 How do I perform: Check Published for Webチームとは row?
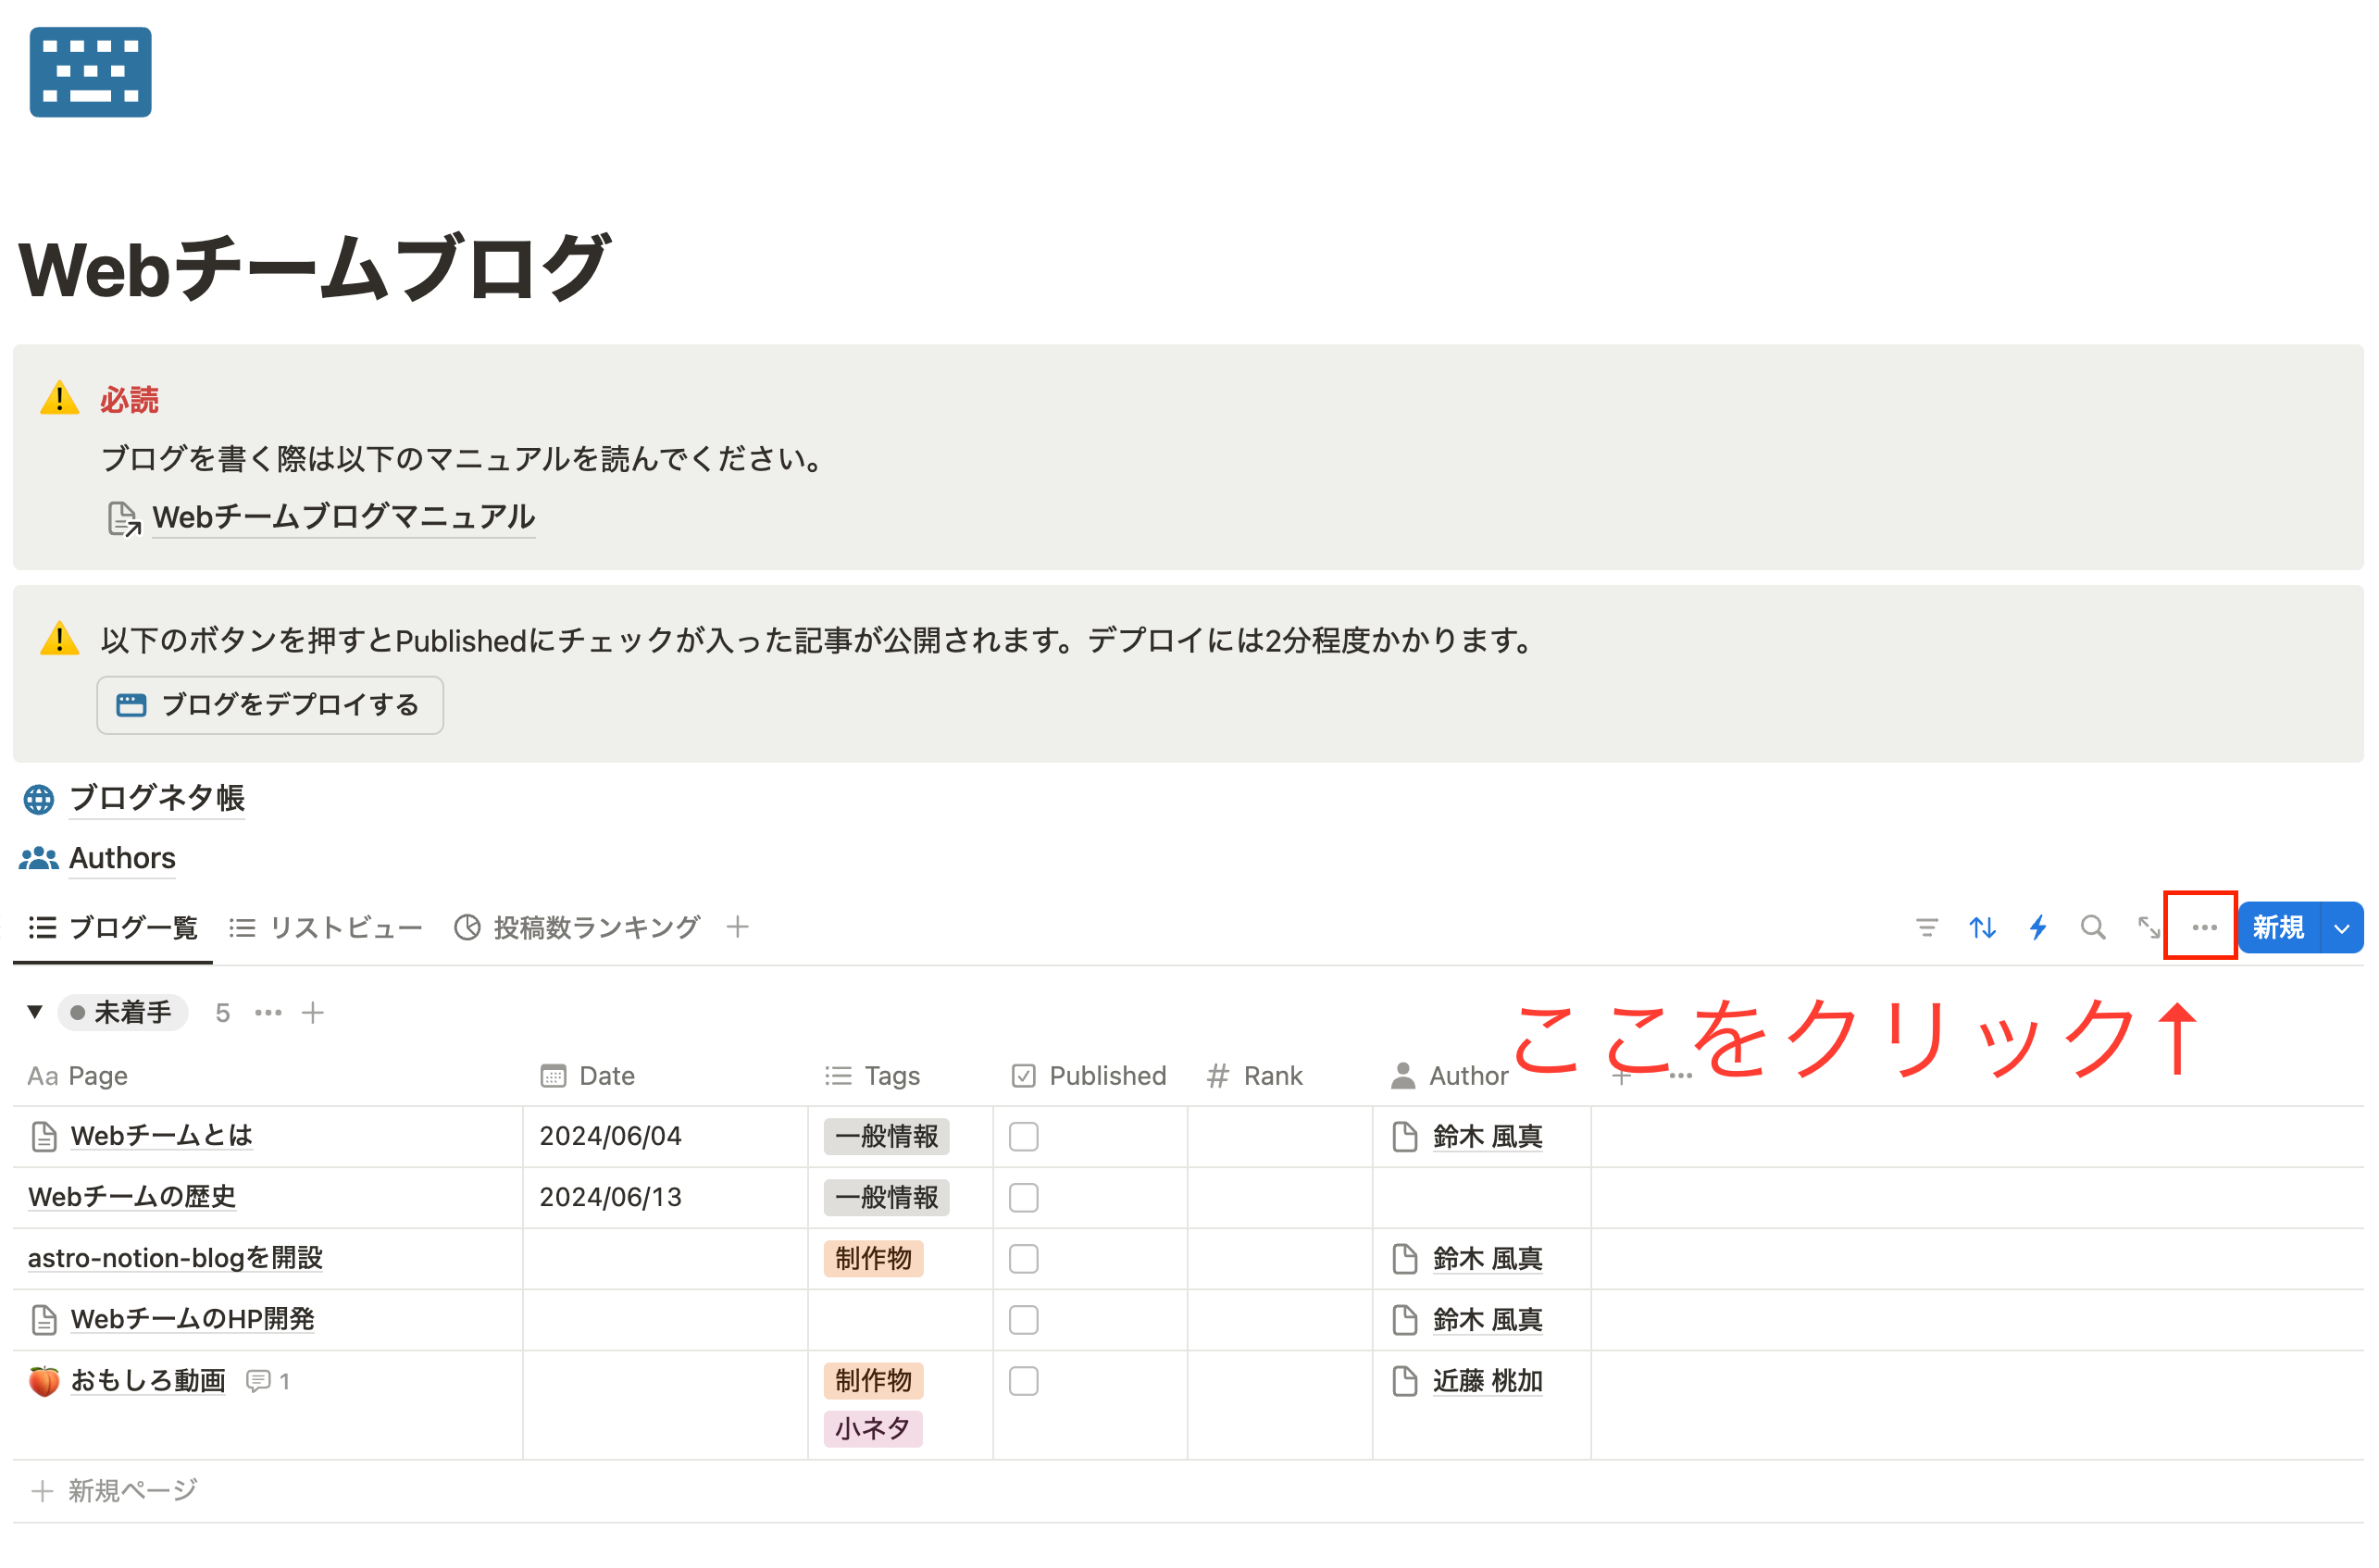point(1023,1137)
